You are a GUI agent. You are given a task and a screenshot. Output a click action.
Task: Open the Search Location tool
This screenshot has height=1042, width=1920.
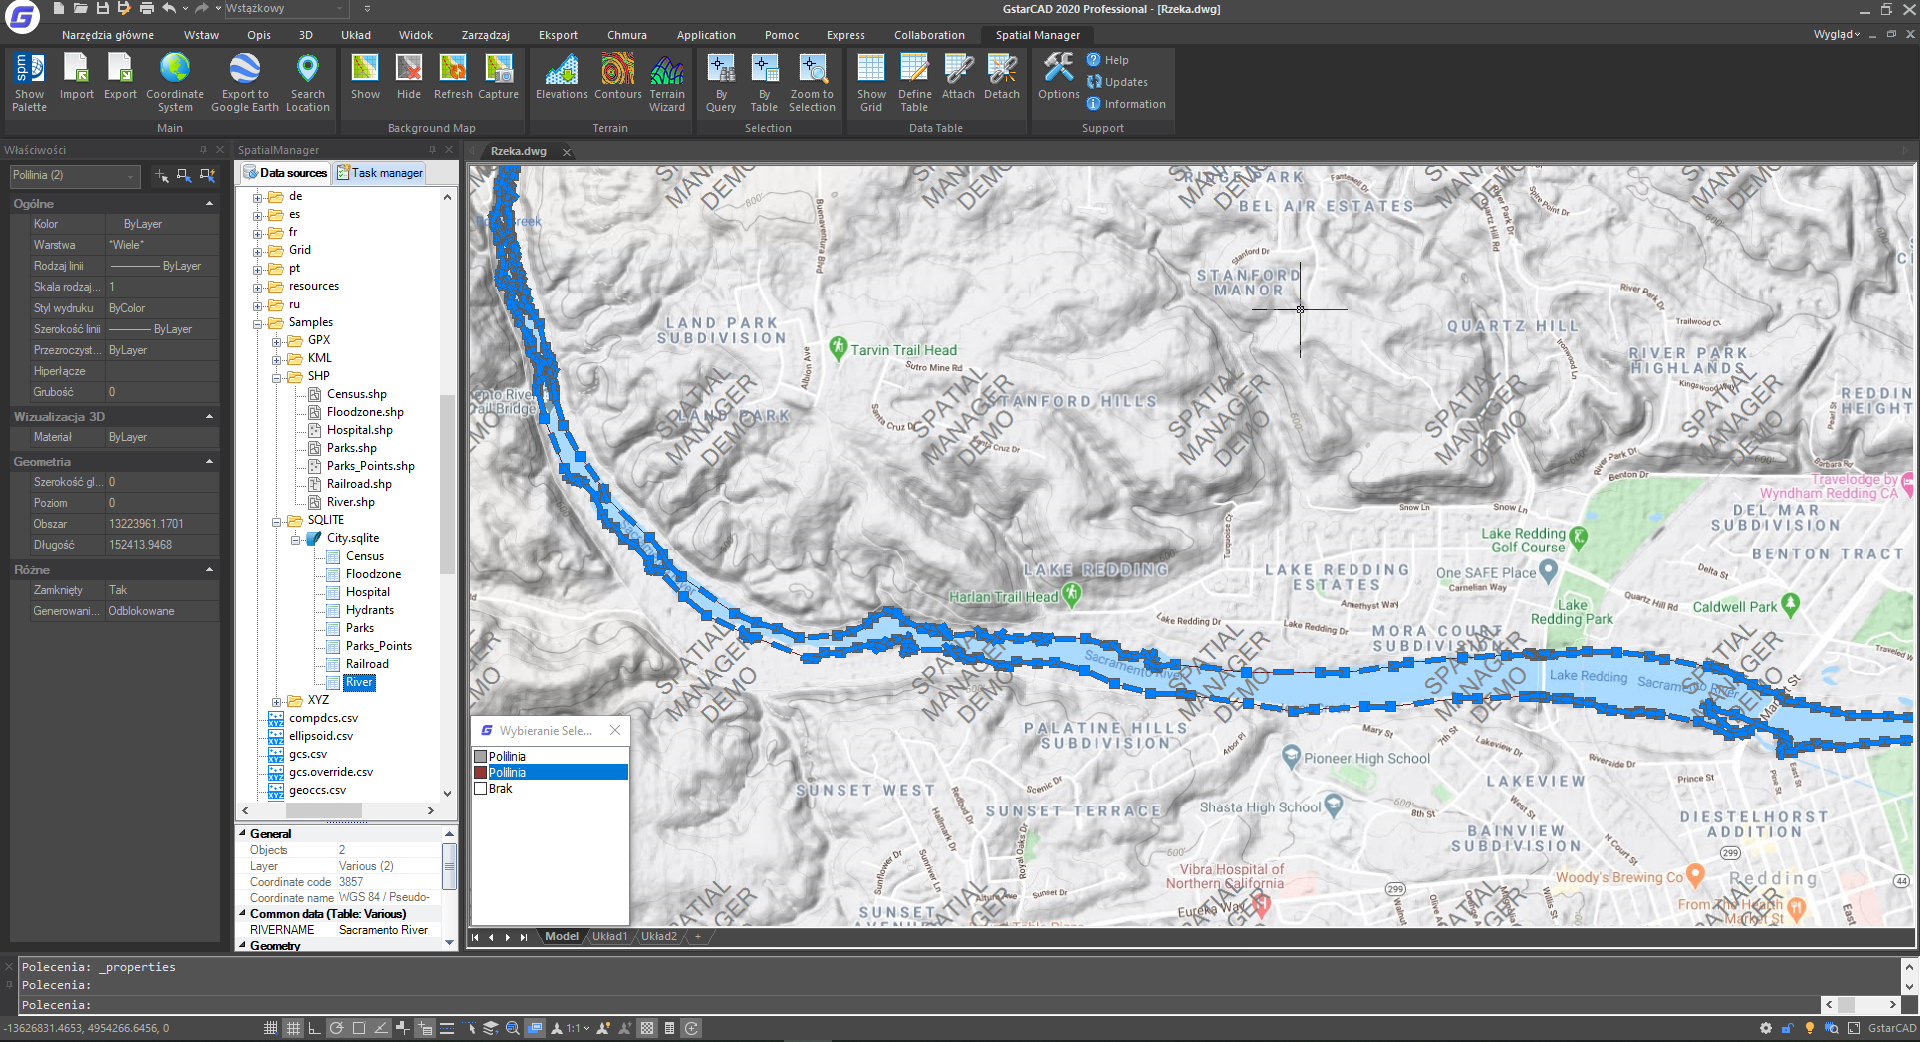click(307, 82)
